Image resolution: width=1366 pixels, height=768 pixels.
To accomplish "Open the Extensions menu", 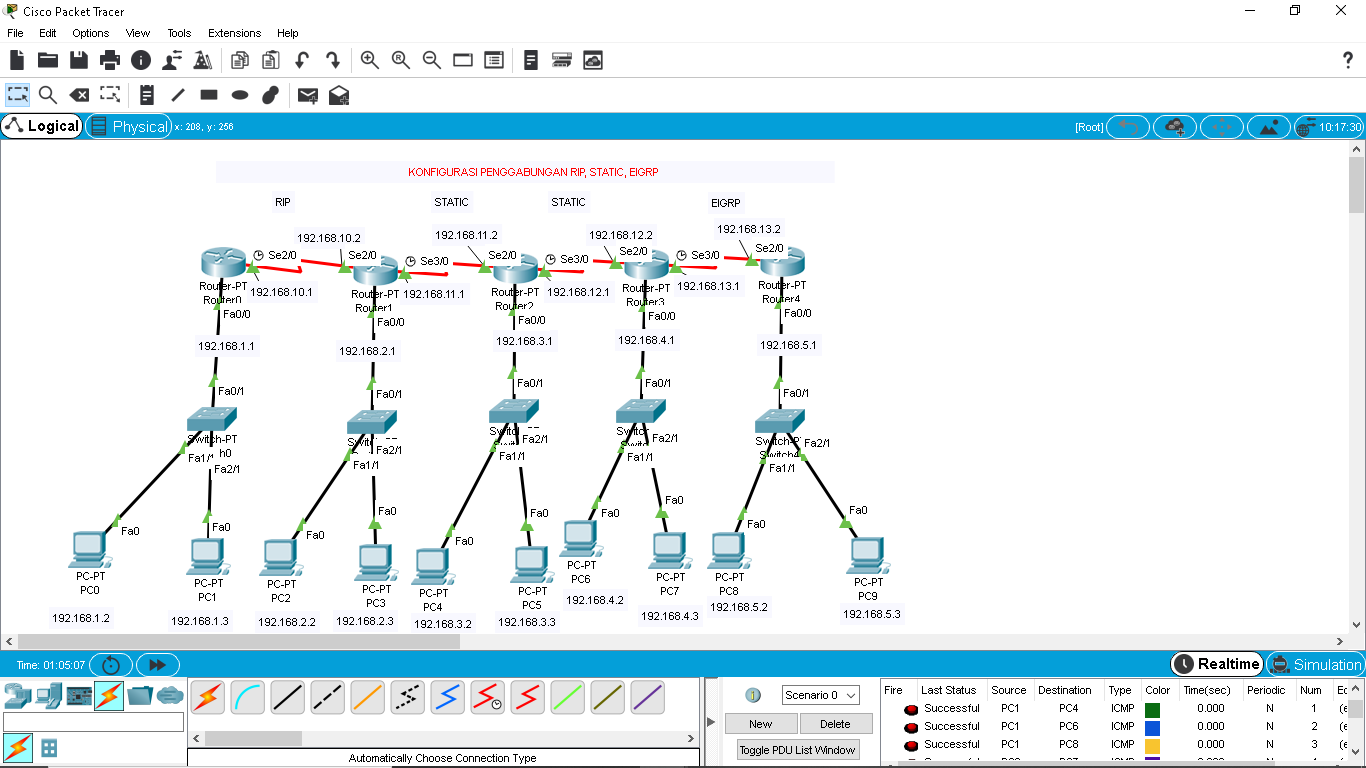I will pyautogui.click(x=234, y=33).
